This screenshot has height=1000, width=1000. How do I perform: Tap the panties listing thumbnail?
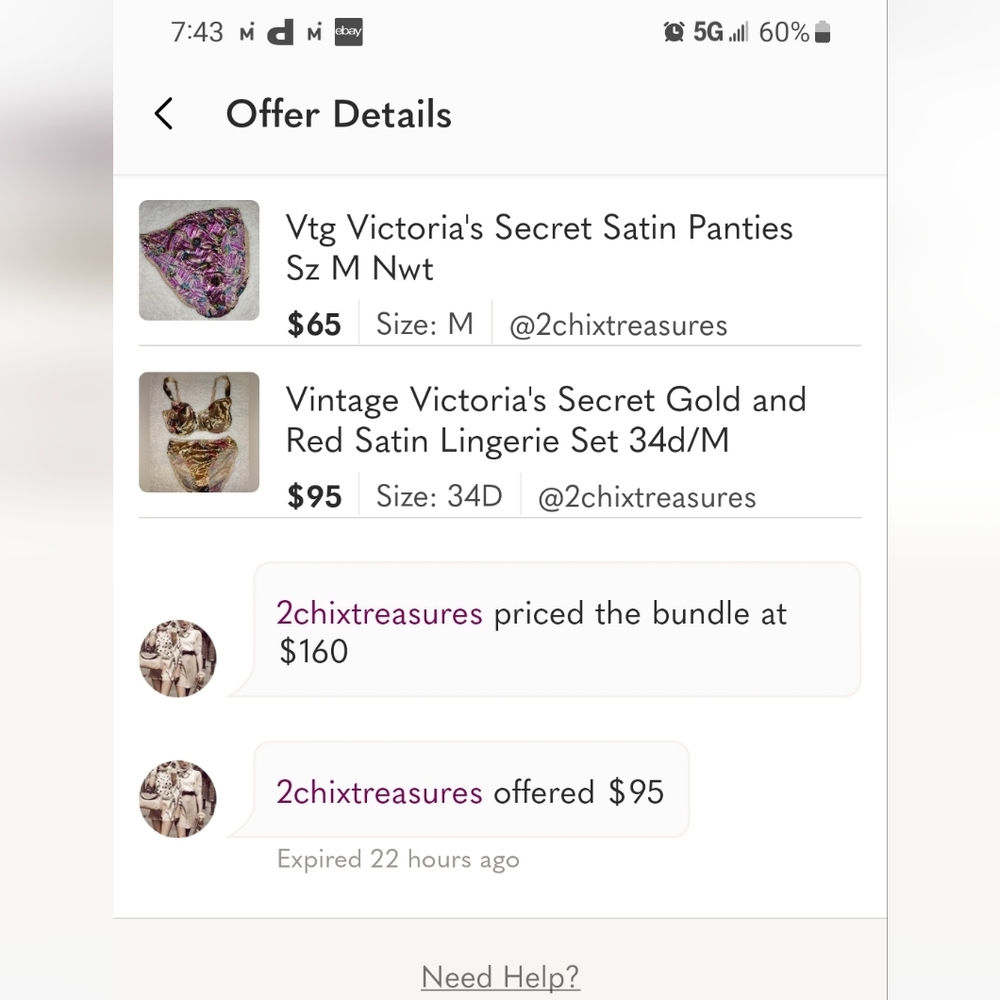point(199,260)
